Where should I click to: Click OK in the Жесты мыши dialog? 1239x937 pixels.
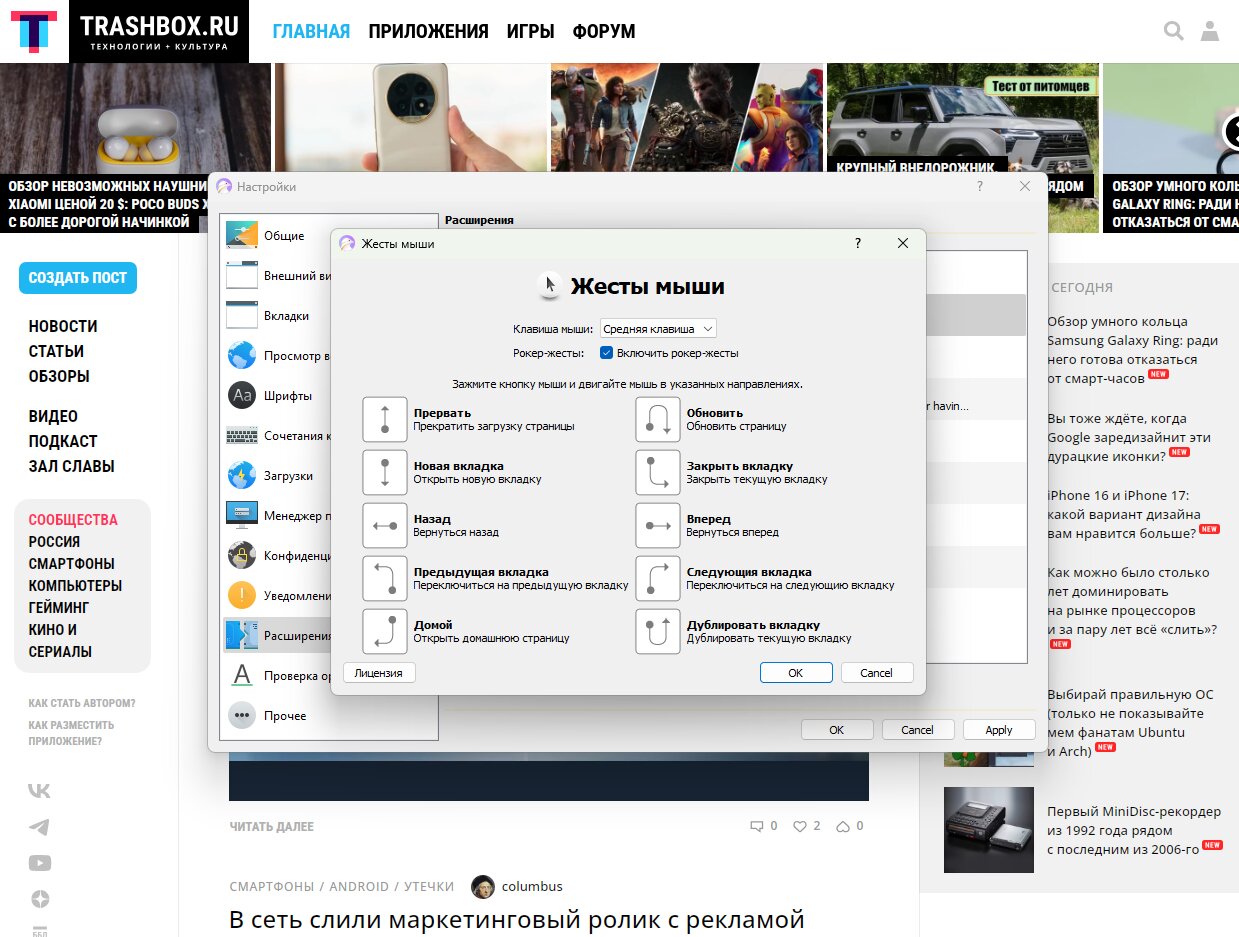(x=796, y=673)
